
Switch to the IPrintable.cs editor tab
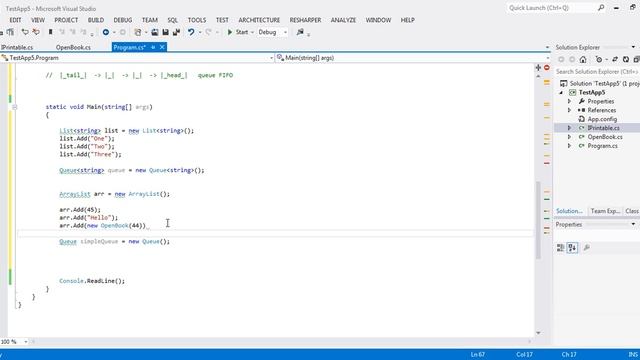tap(17, 47)
